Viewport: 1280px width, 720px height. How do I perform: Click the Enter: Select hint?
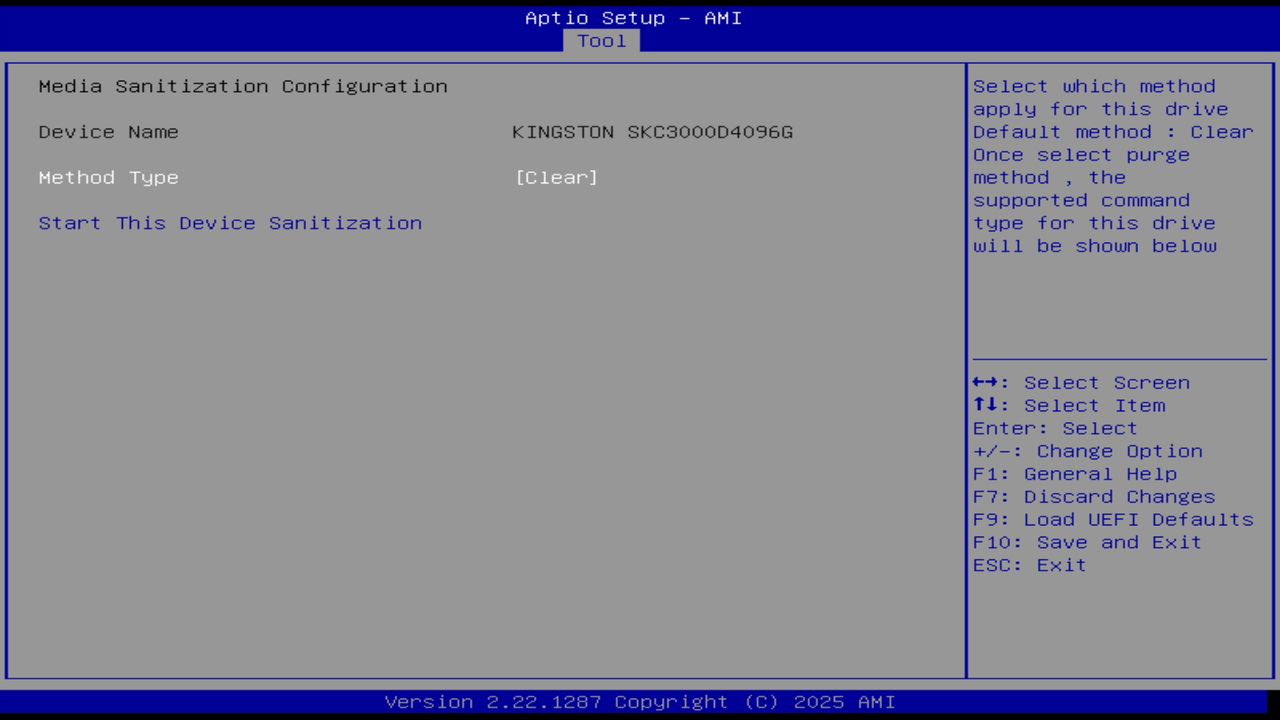1055,428
